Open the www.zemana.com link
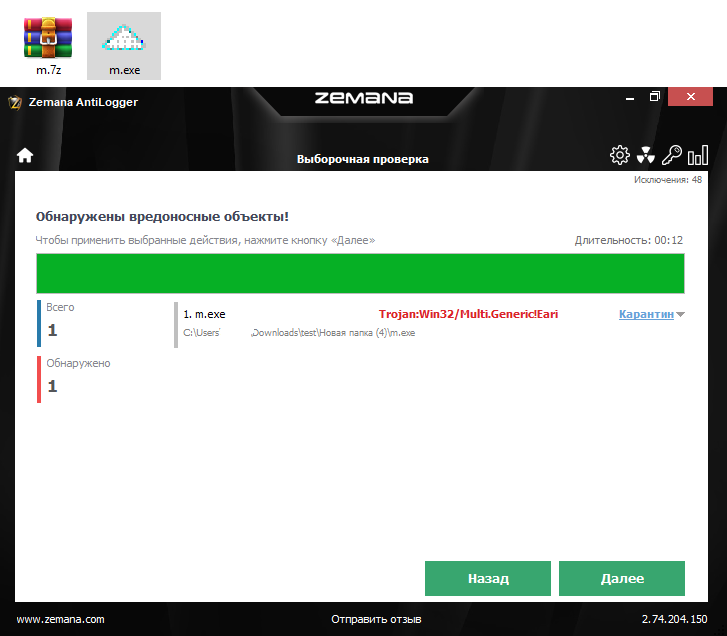Image resolution: width=727 pixels, height=636 pixels. 60,619
